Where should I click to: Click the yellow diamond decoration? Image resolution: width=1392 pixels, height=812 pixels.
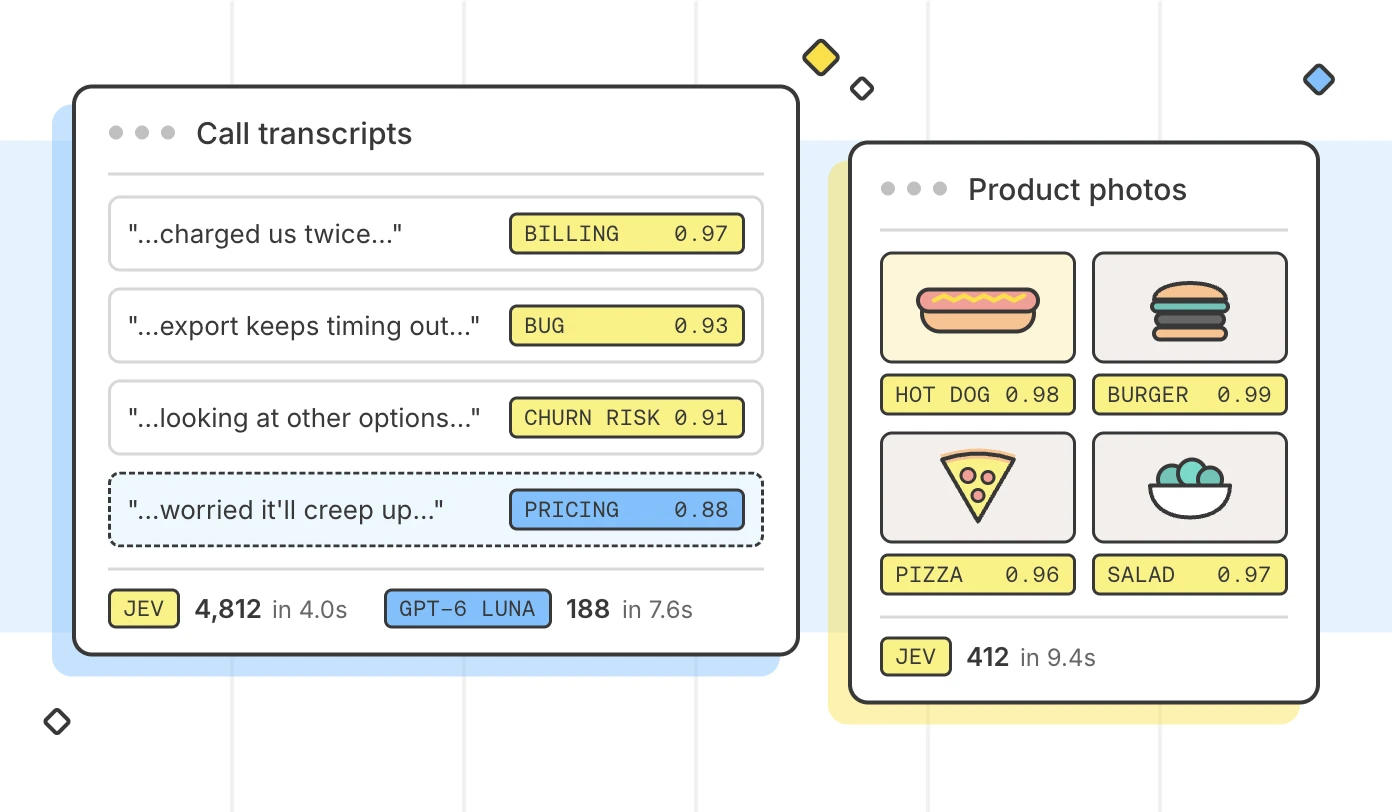point(821,57)
